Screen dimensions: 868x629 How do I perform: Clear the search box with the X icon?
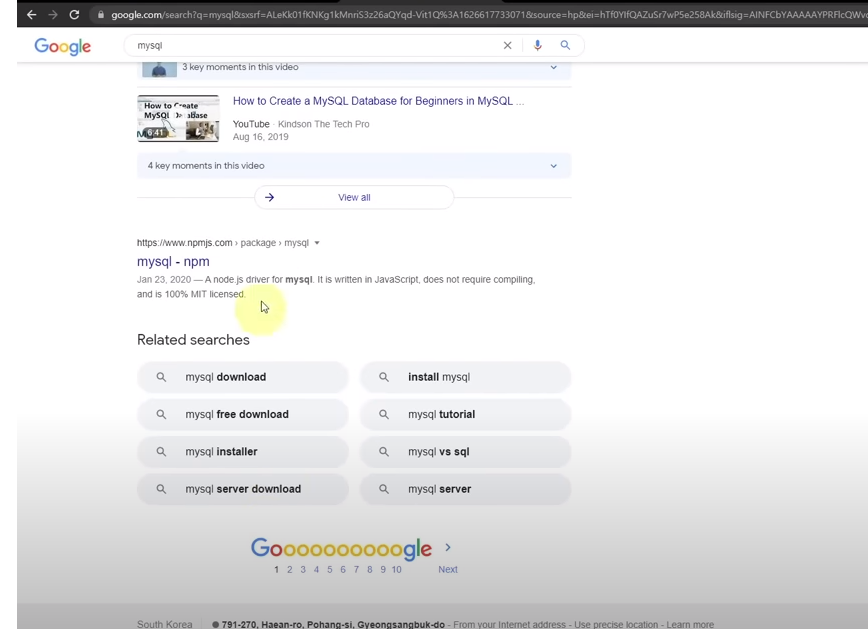[x=508, y=45]
